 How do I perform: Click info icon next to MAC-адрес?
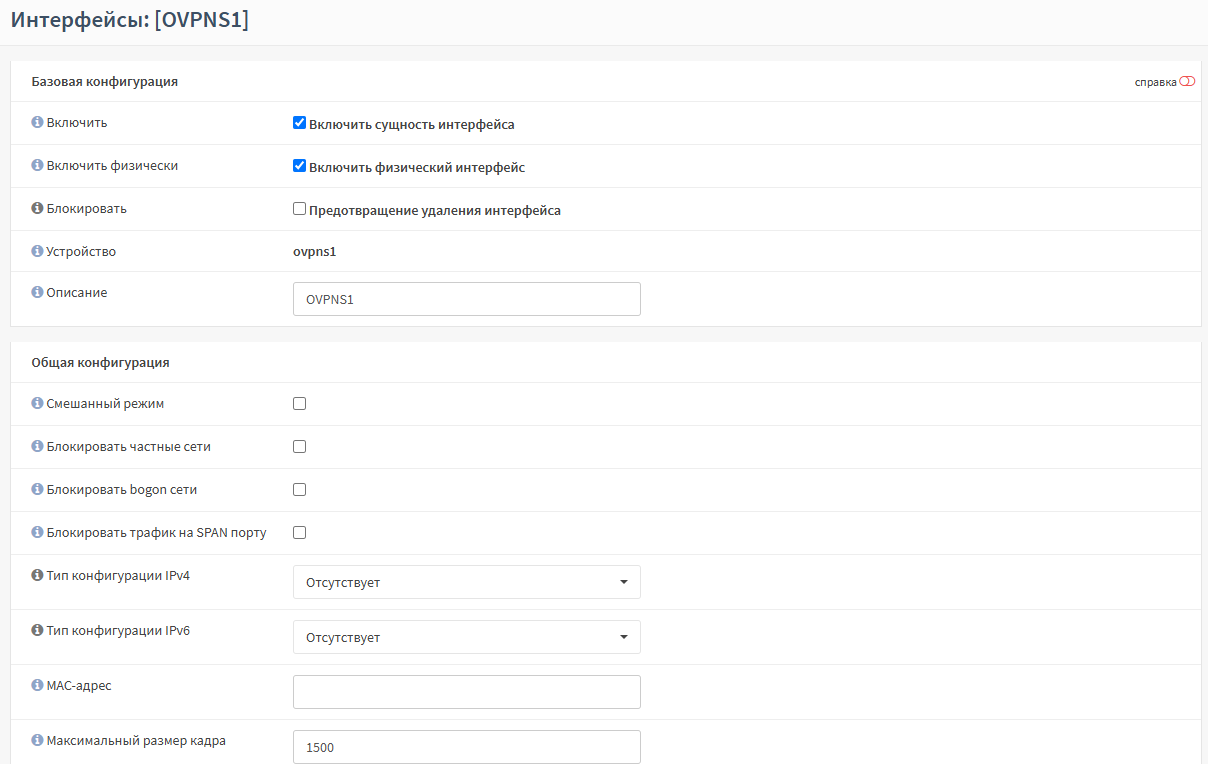[37, 685]
